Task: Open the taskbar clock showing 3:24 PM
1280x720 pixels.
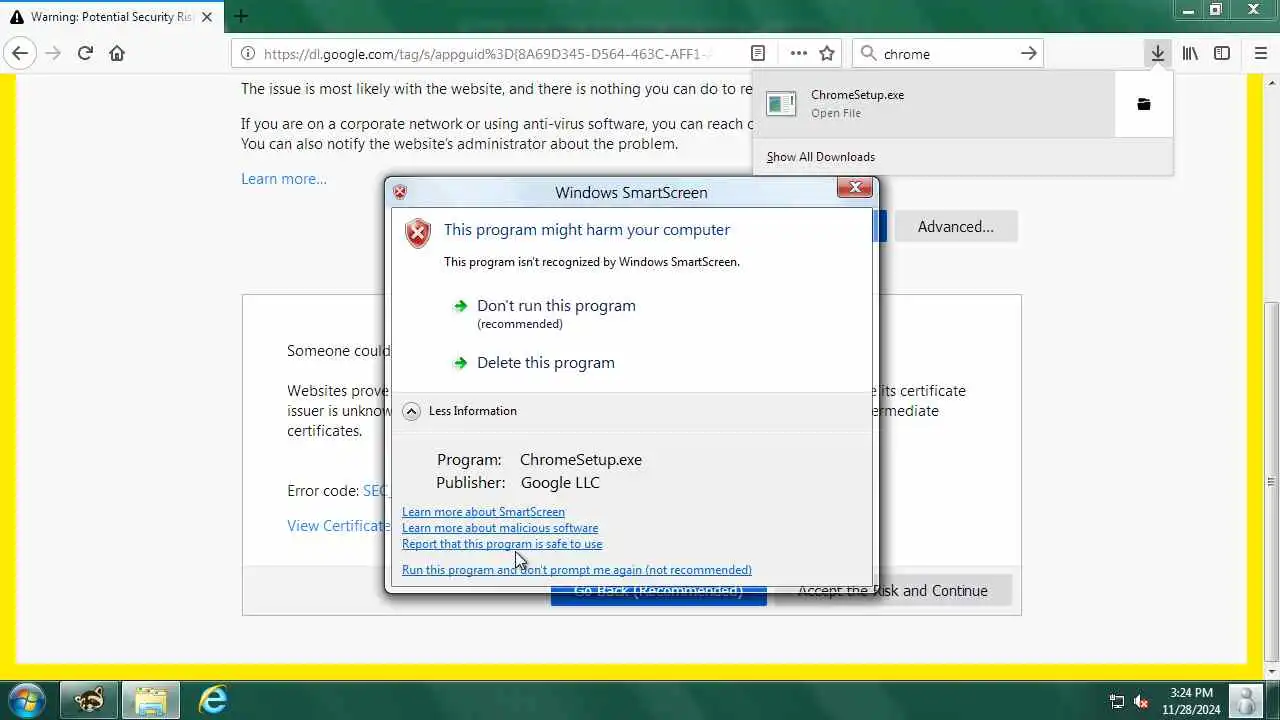Action: tap(1191, 701)
